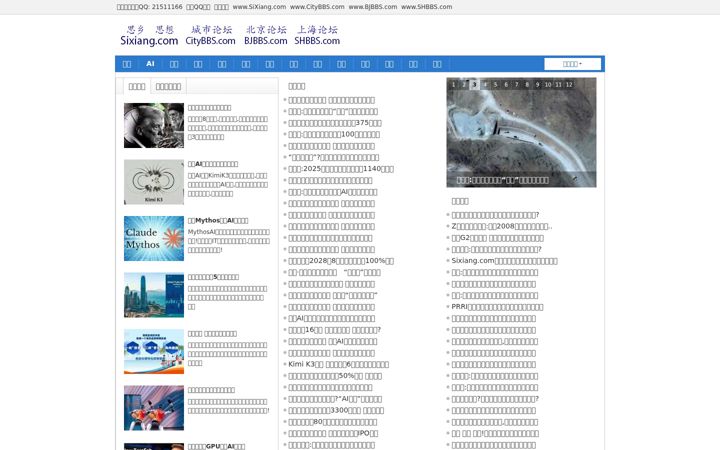Open the middle-list headline containing "3300"
720x450 pixels.
pyautogui.click(x=336, y=410)
